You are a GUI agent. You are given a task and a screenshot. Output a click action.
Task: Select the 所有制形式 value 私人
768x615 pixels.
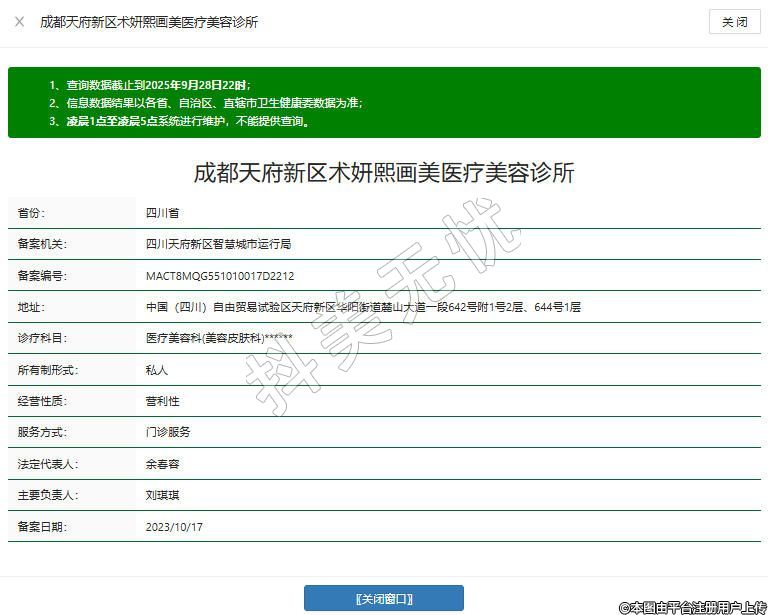coord(157,370)
